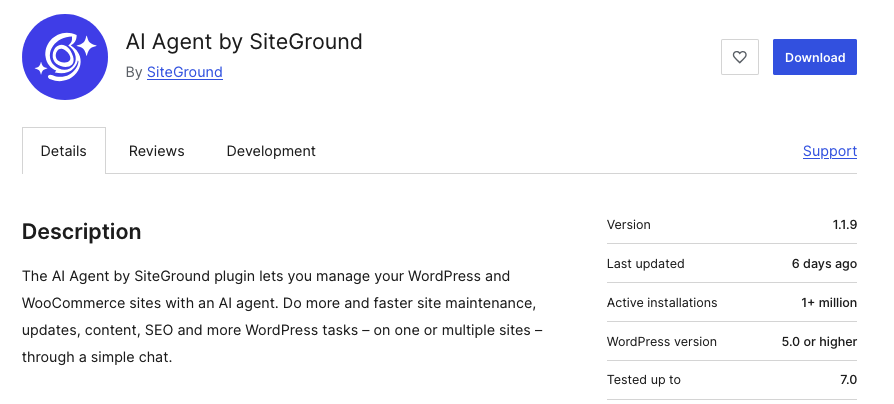894x404 pixels.
Task: Open the Development tab
Action: click(271, 151)
